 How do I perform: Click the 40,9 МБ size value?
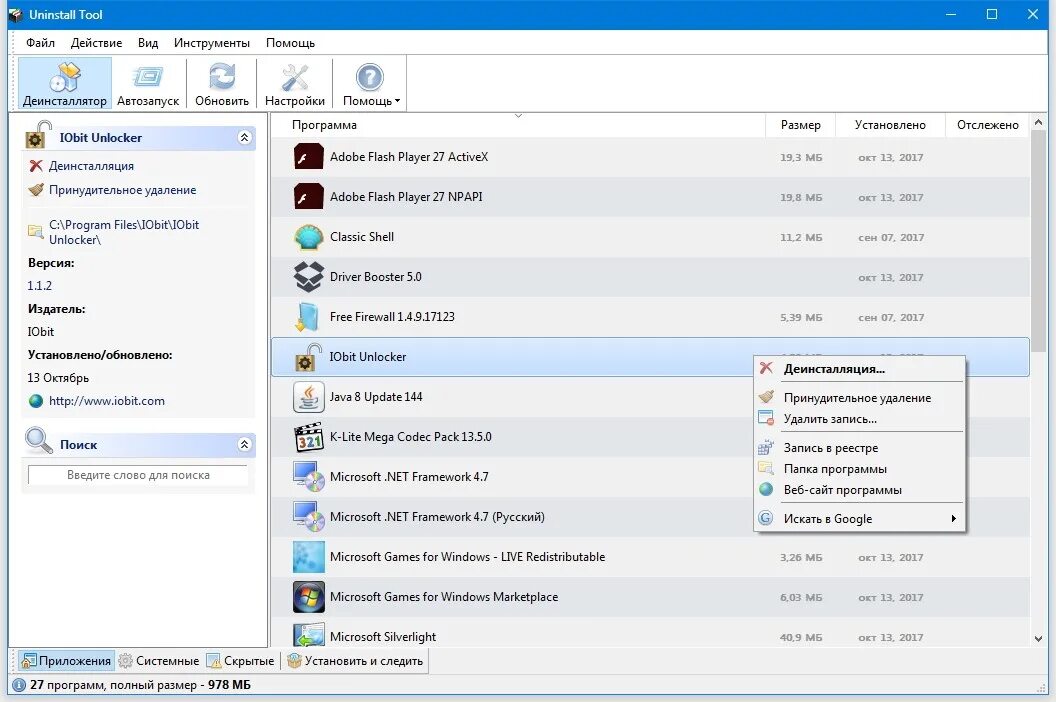[801, 637]
